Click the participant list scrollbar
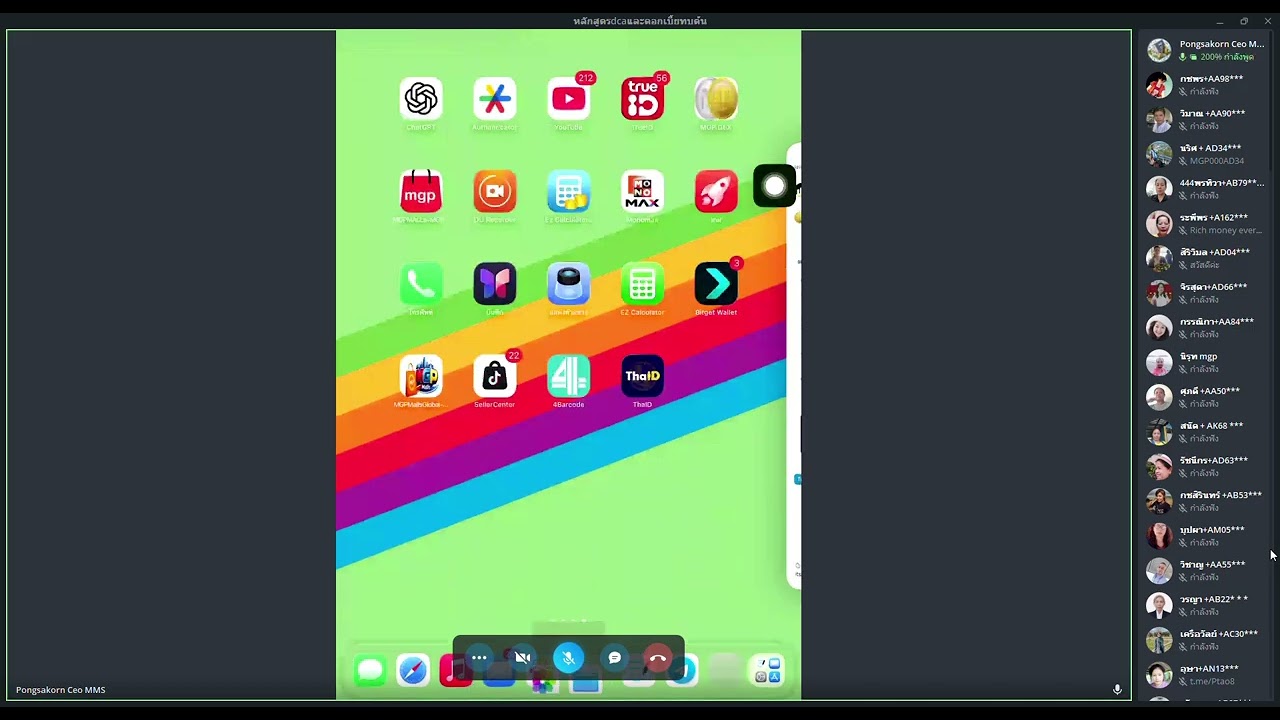The width and height of the screenshot is (1280, 720). (x=1273, y=100)
